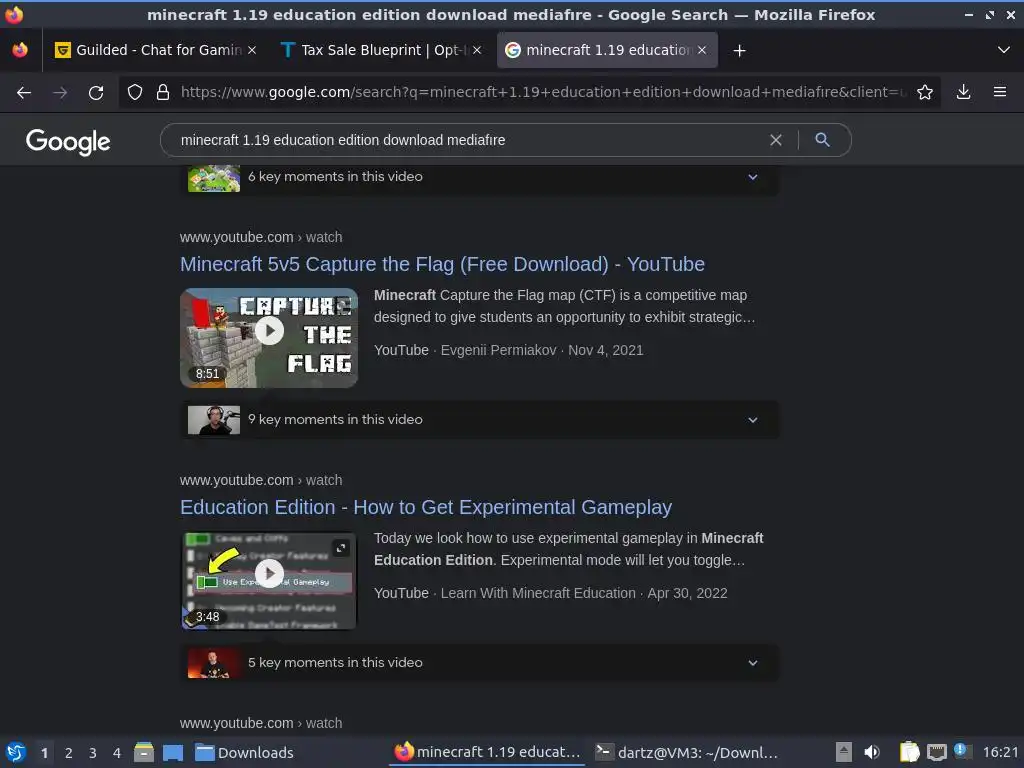Play Experimental Gameplay video thumbnail
Image resolution: width=1024 pixels, height=768 pixels.
269,581
